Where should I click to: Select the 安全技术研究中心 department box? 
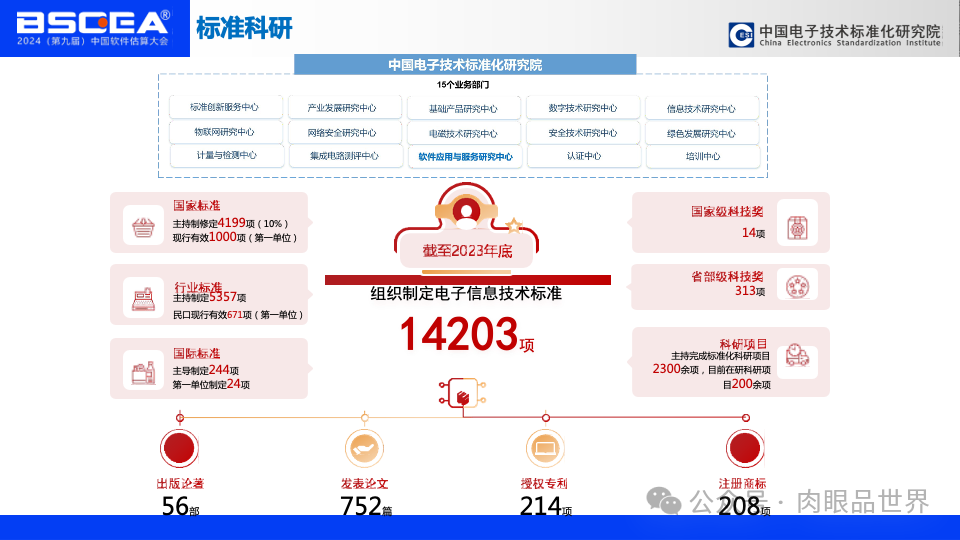pos(582,132)
